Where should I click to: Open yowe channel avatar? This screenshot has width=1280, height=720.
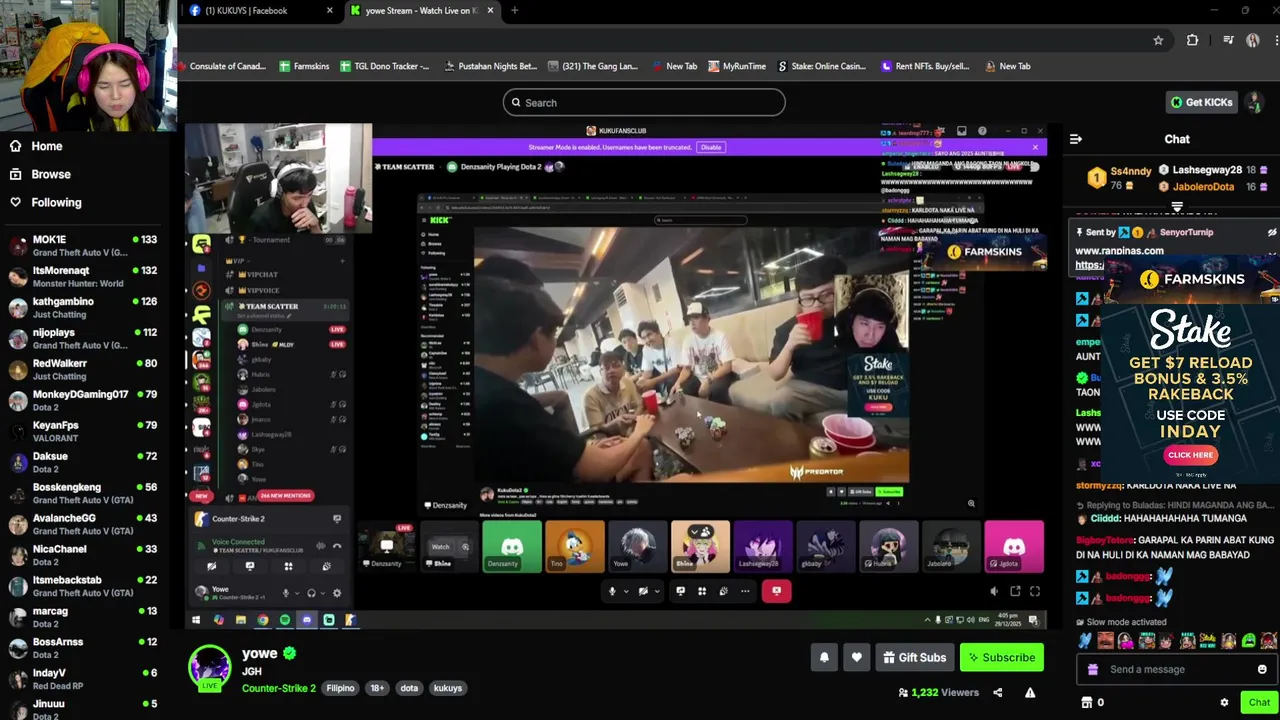[209, 667]
